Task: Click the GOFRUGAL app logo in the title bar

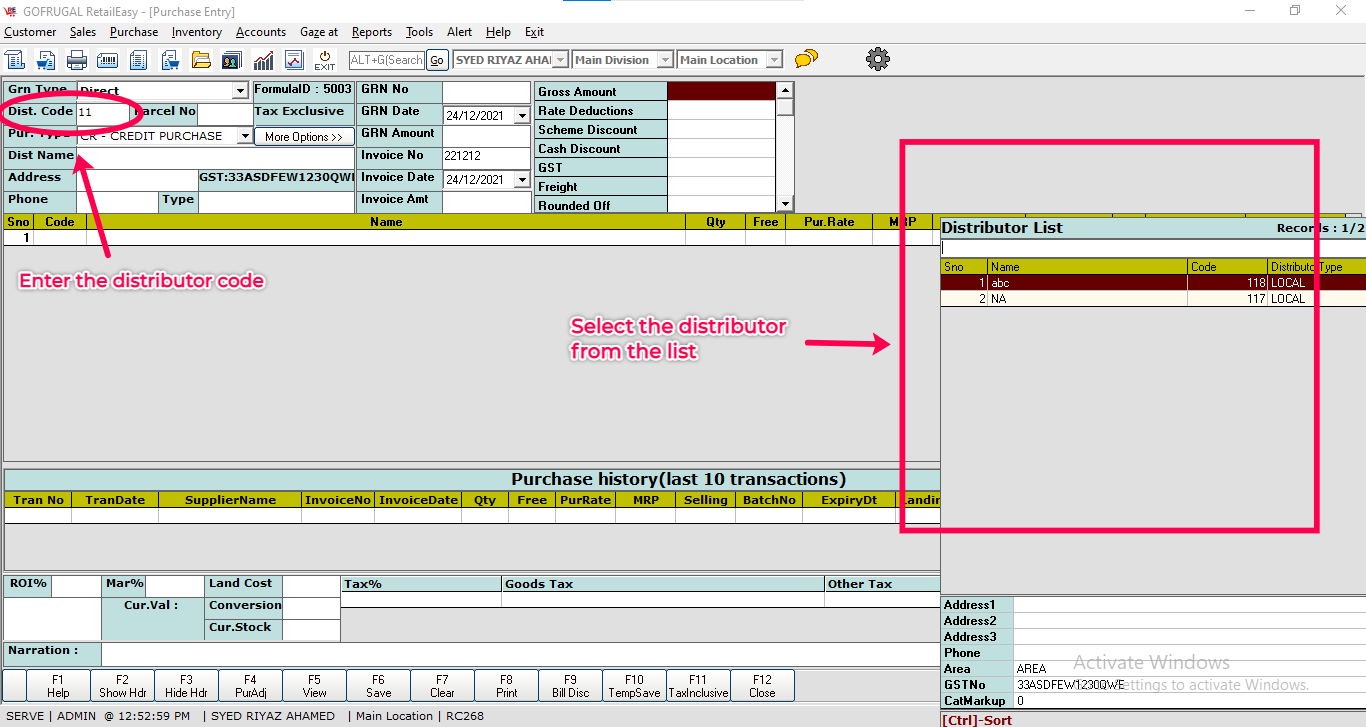Action: [11, 11]
